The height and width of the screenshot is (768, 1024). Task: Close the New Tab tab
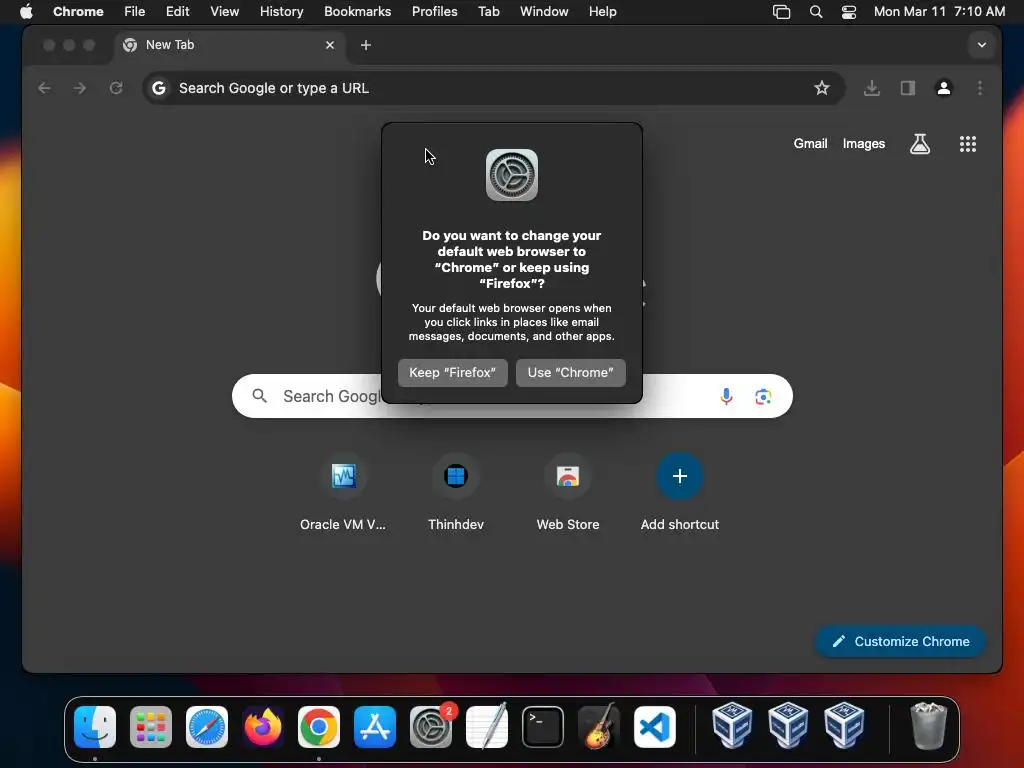pyautogui.click(x=330, y=45)
